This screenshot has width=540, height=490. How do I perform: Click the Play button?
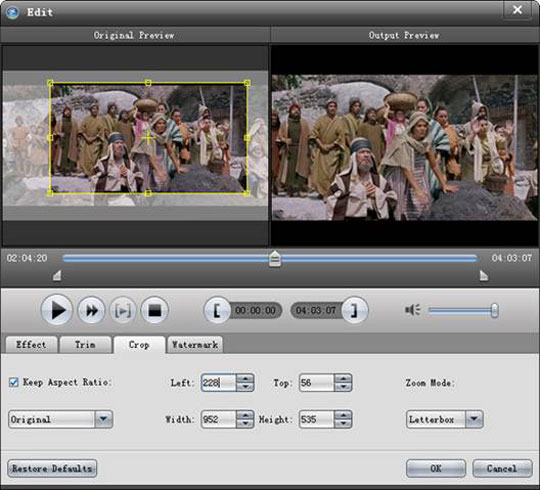click(57, 310)
